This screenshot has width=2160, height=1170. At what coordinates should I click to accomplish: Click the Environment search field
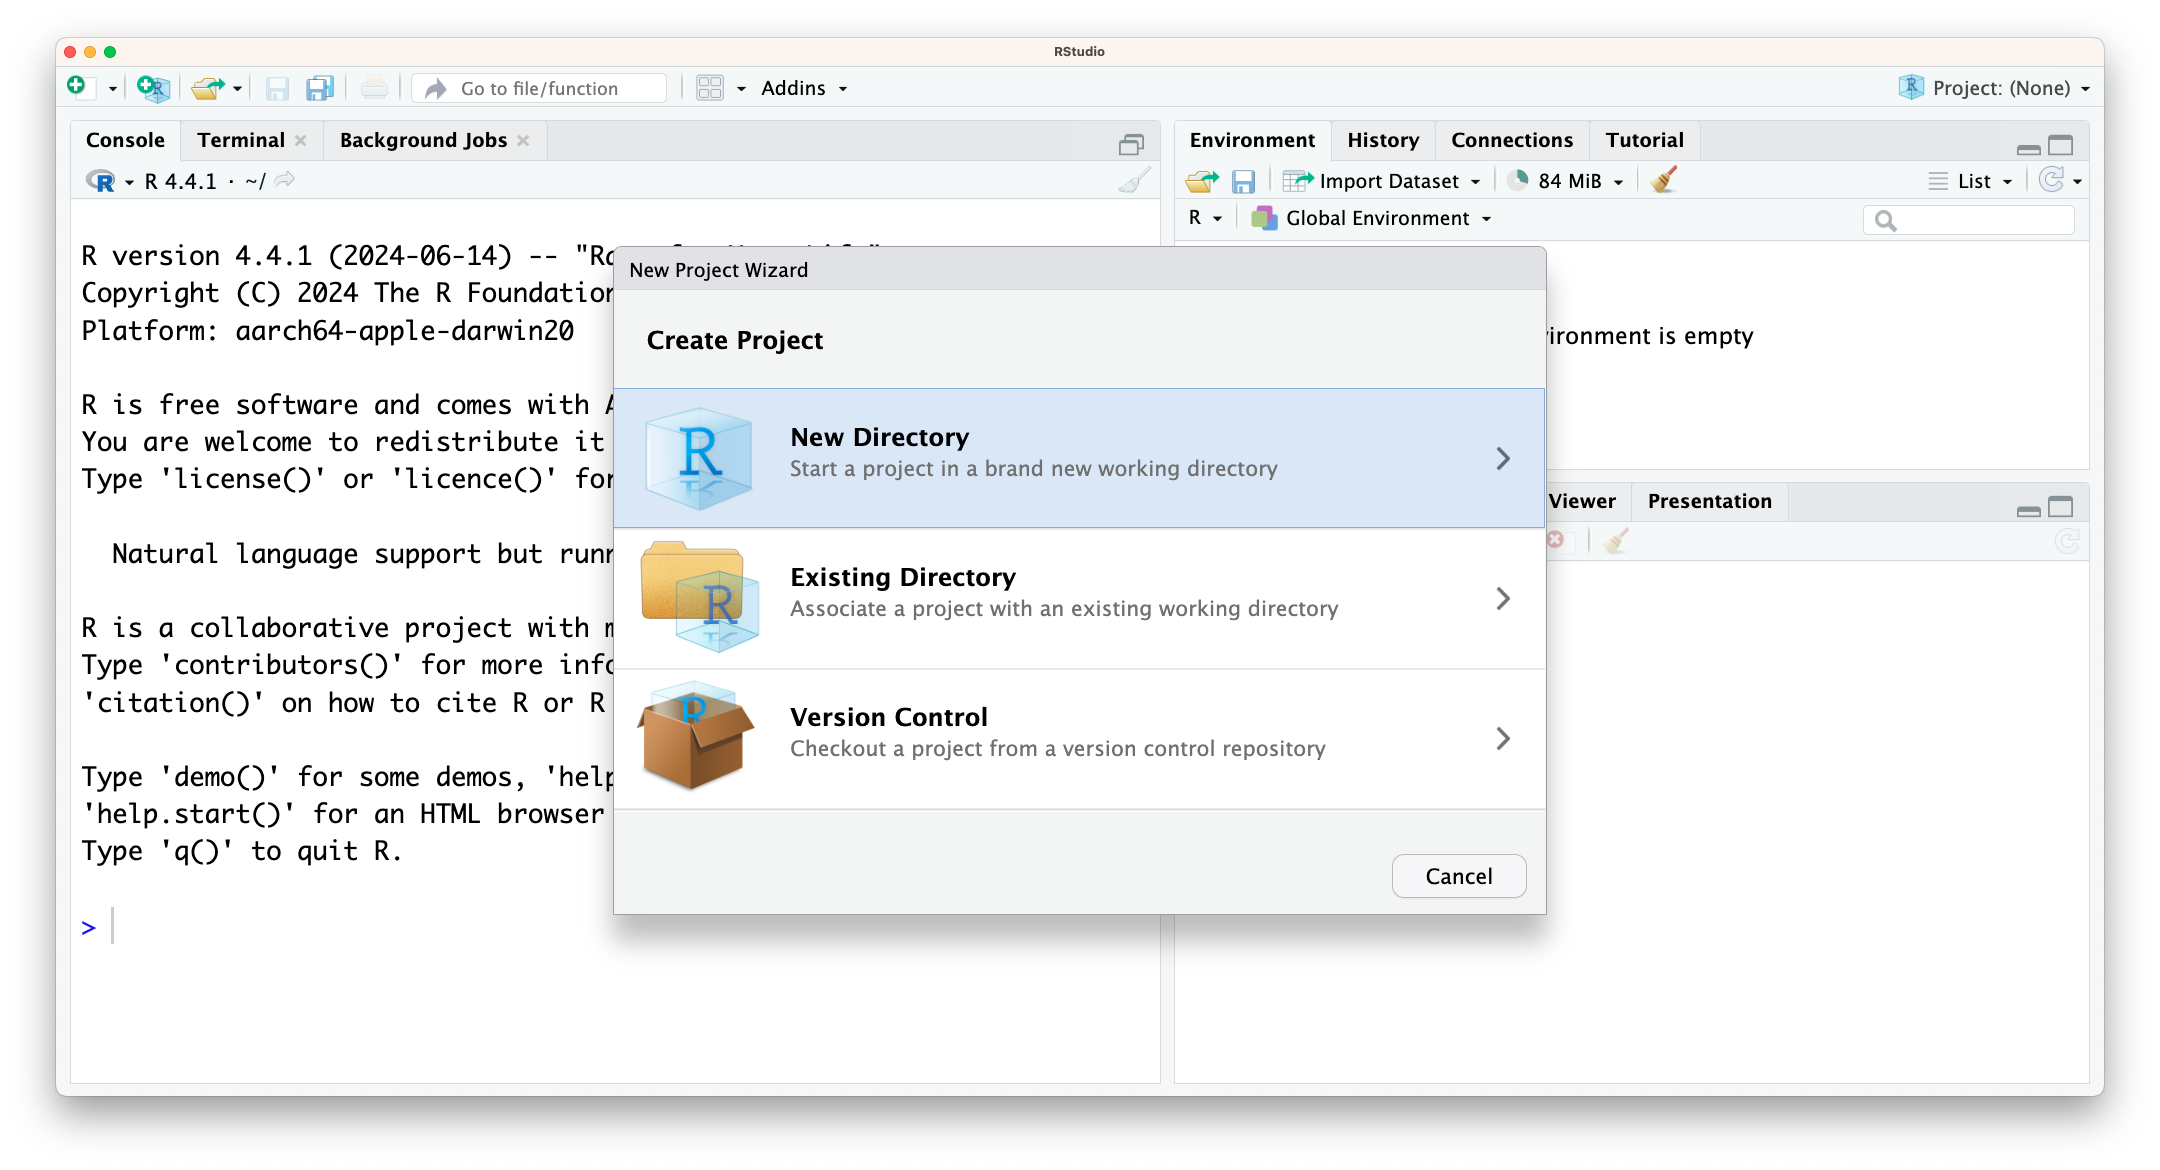click(x=1968, y=220)
